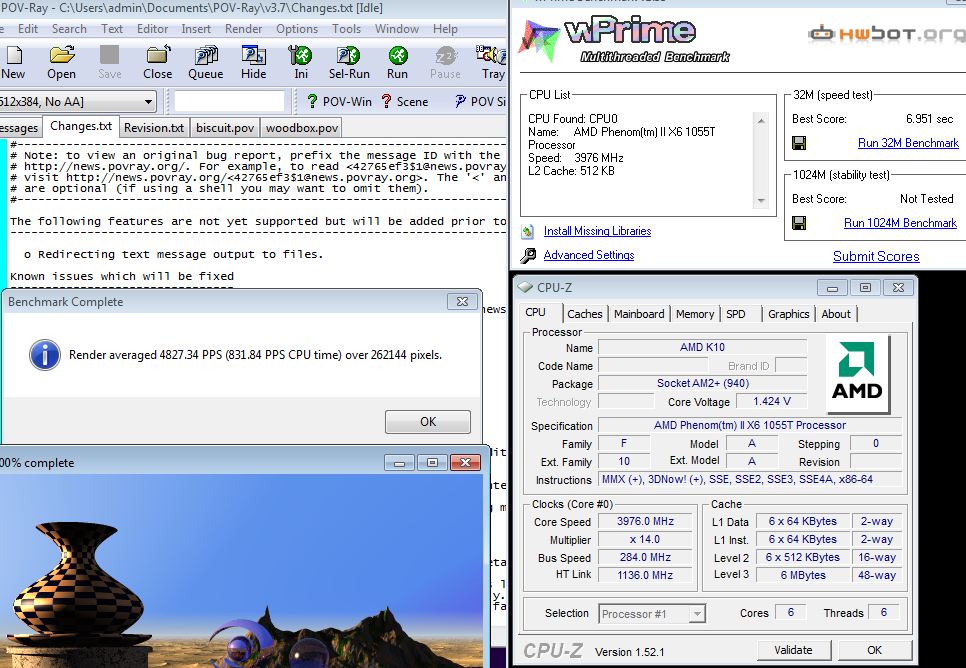Open the Help menu

pyautogui.click(x=445, y=29)
